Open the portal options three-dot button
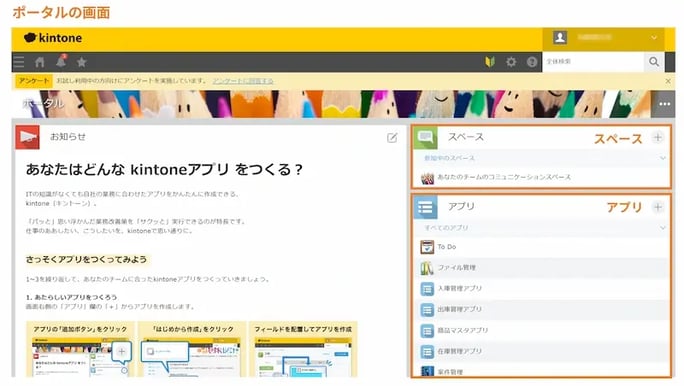 coord(664,104)
